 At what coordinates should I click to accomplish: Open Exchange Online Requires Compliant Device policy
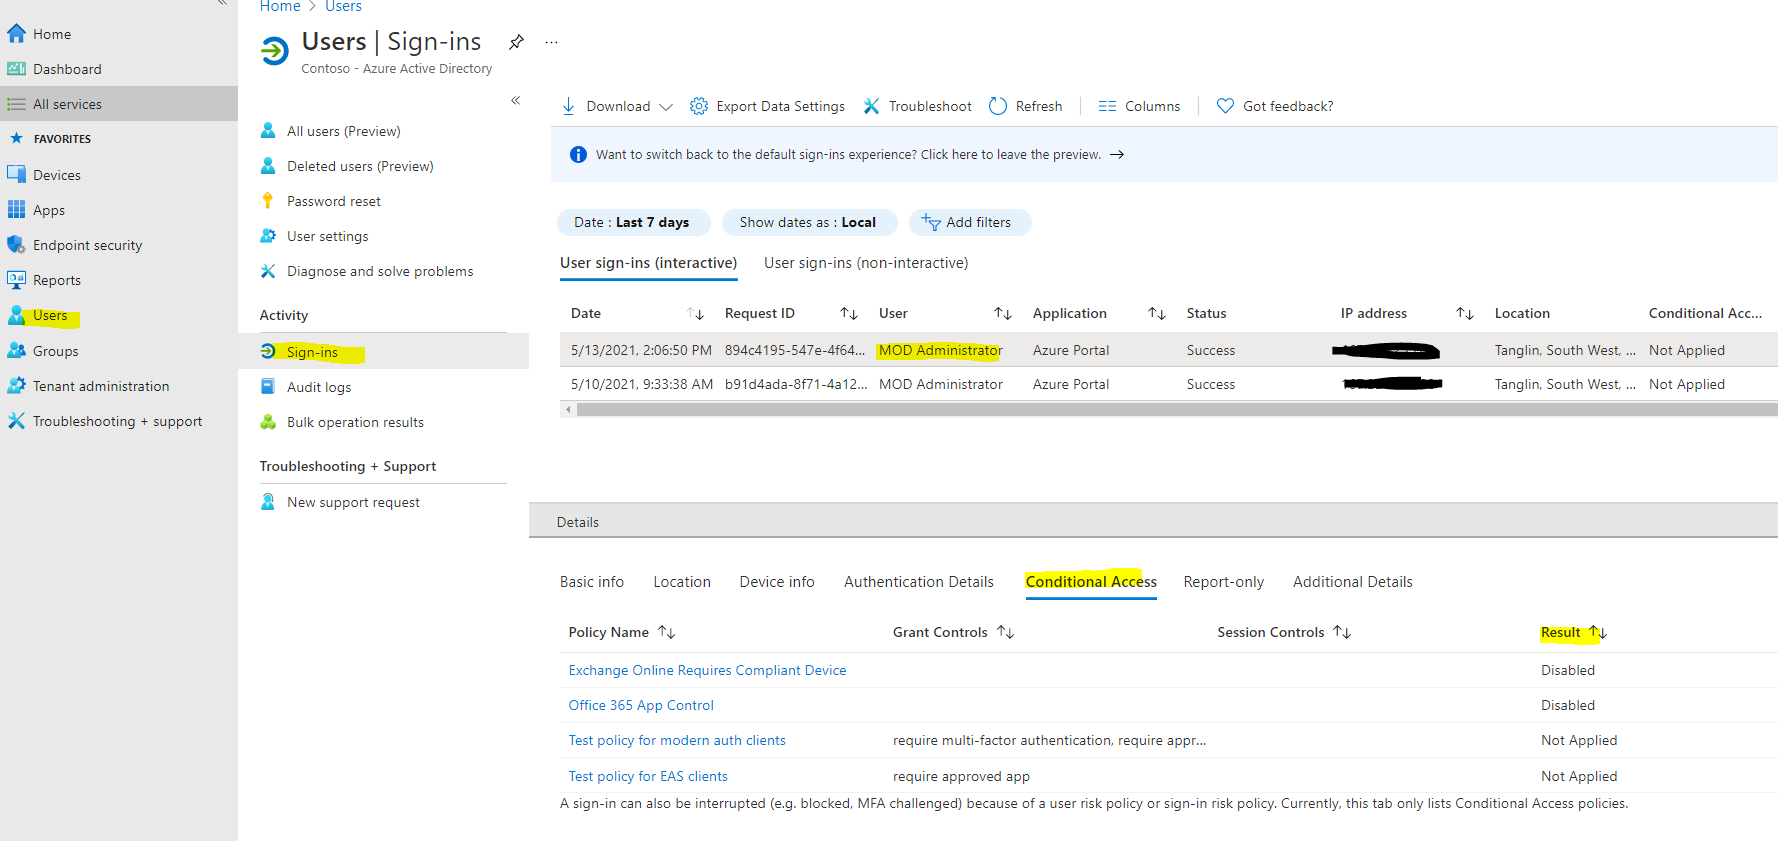[707, 670]
